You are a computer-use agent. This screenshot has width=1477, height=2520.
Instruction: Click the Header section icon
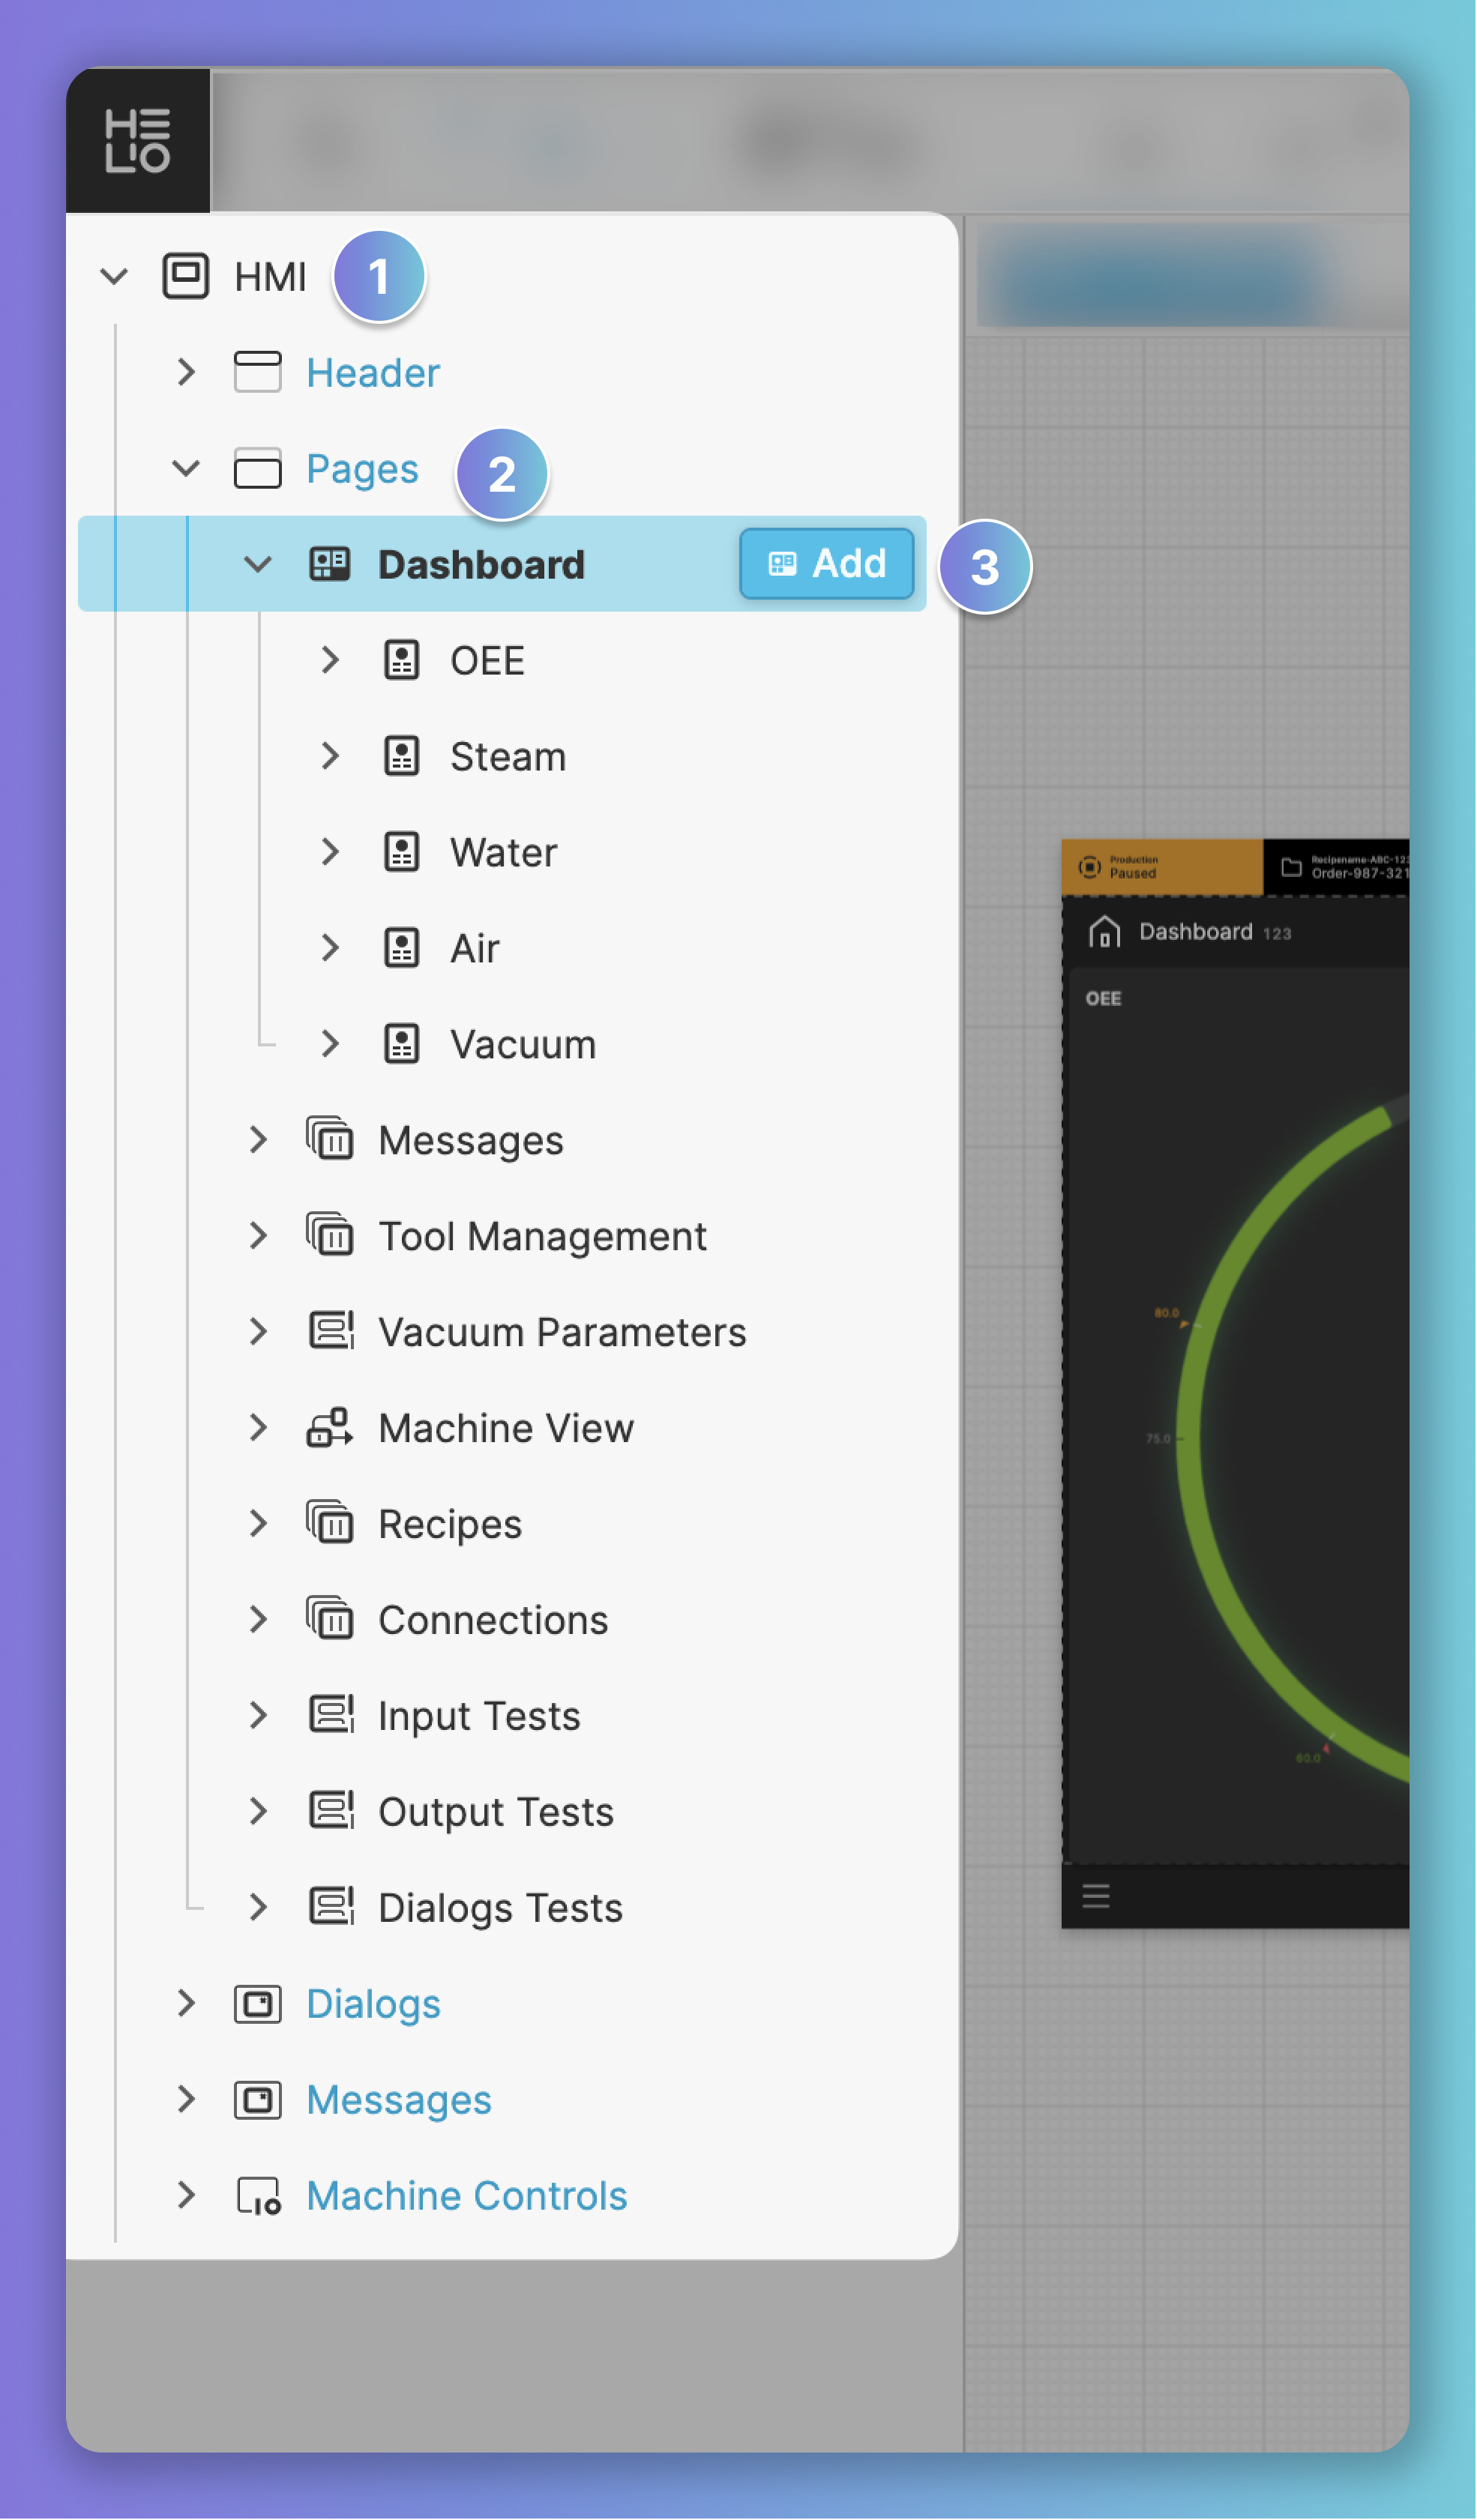click(257, 372)
